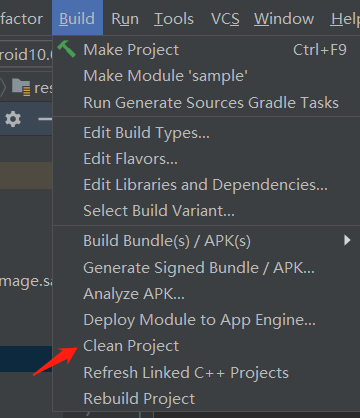
Task: Collapse panel using the minus icon
Action: tap(45, 119)
